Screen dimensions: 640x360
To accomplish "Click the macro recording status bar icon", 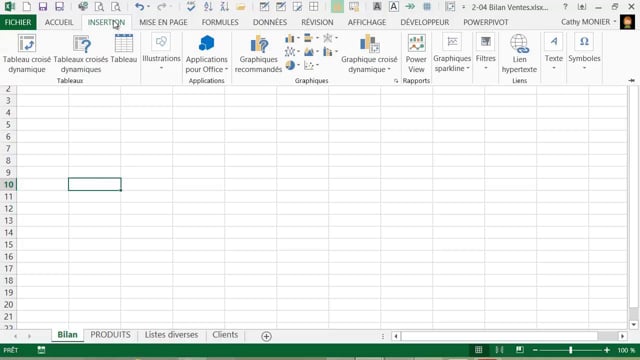I will pos(41,350).
